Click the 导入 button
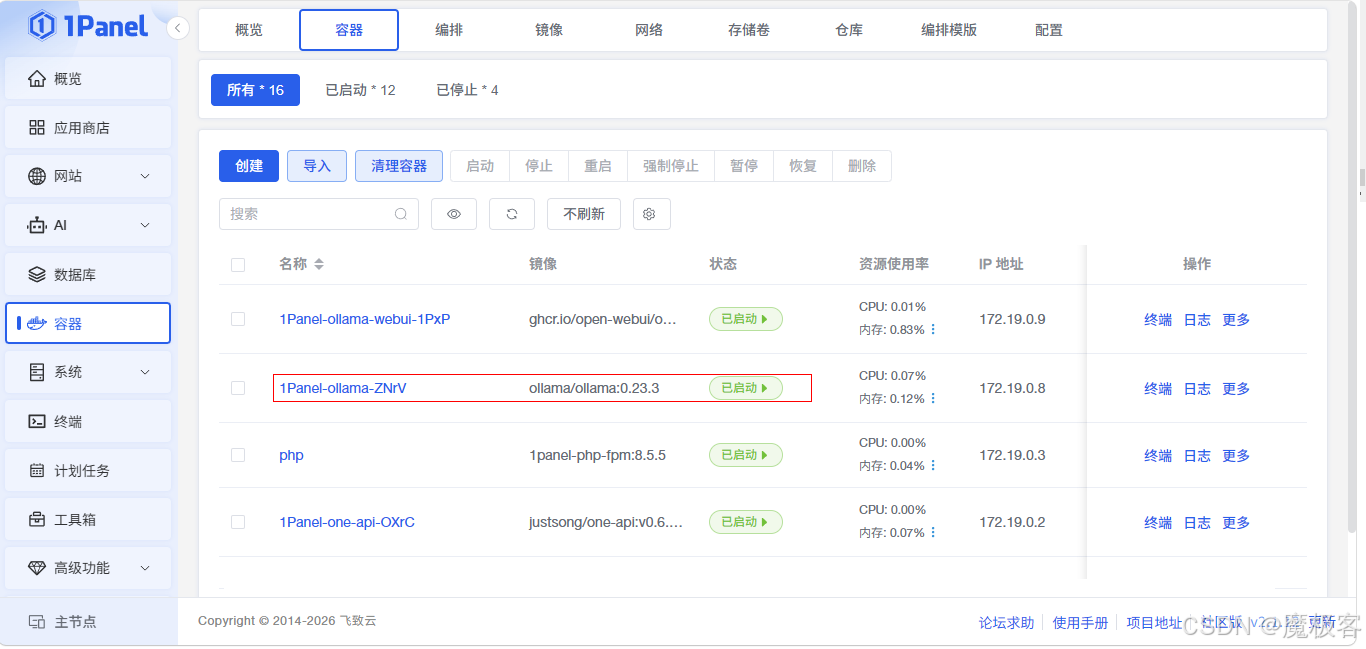Image resolution: width=1366 pixels, height=649 pixels. [317, 166]
